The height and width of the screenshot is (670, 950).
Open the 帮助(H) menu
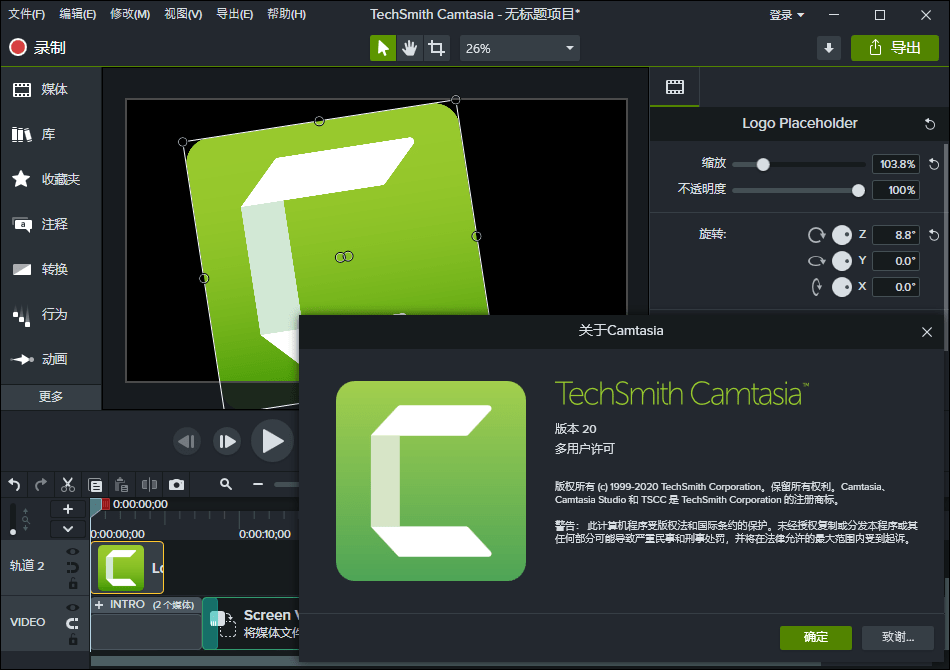point(287,14)
